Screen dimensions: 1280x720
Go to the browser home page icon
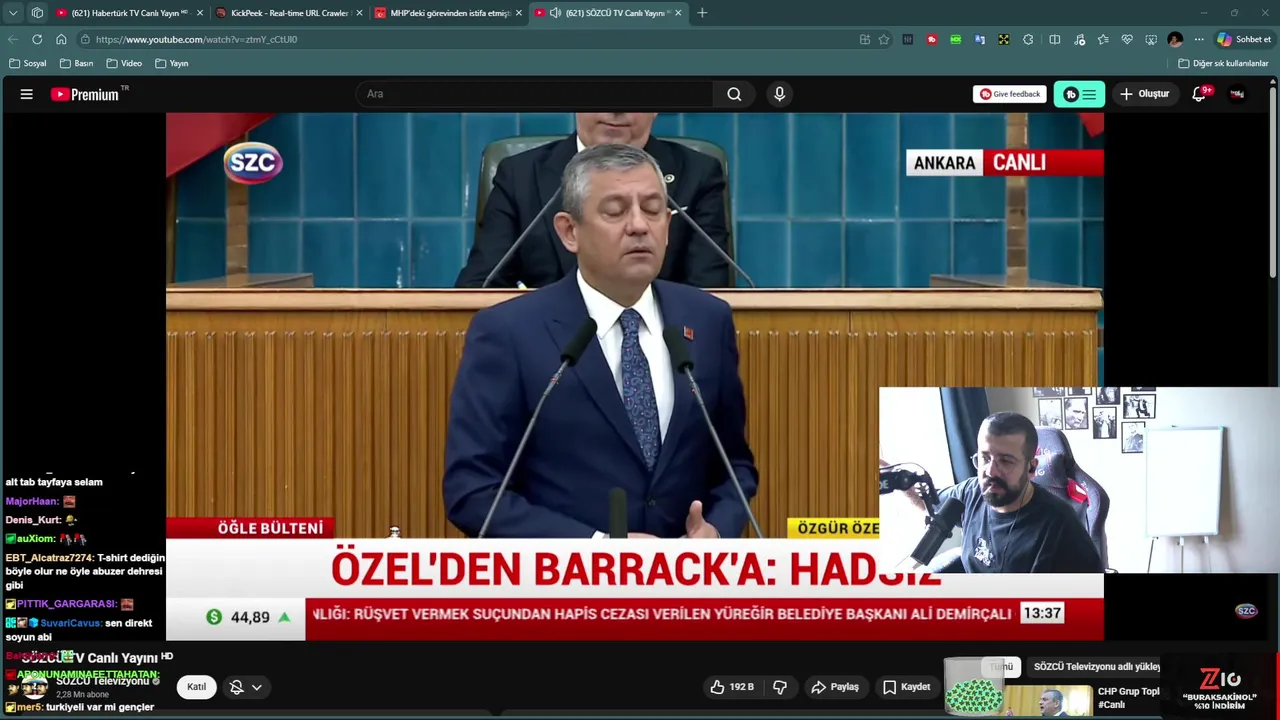pos(61,39)
